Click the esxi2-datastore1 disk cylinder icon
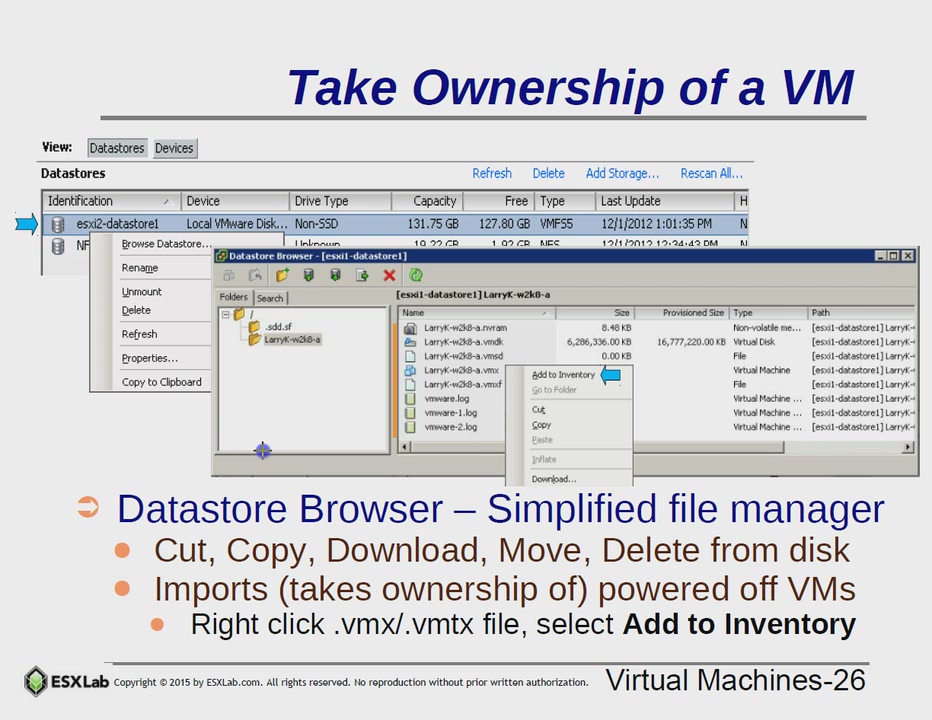 pos(58,224)
